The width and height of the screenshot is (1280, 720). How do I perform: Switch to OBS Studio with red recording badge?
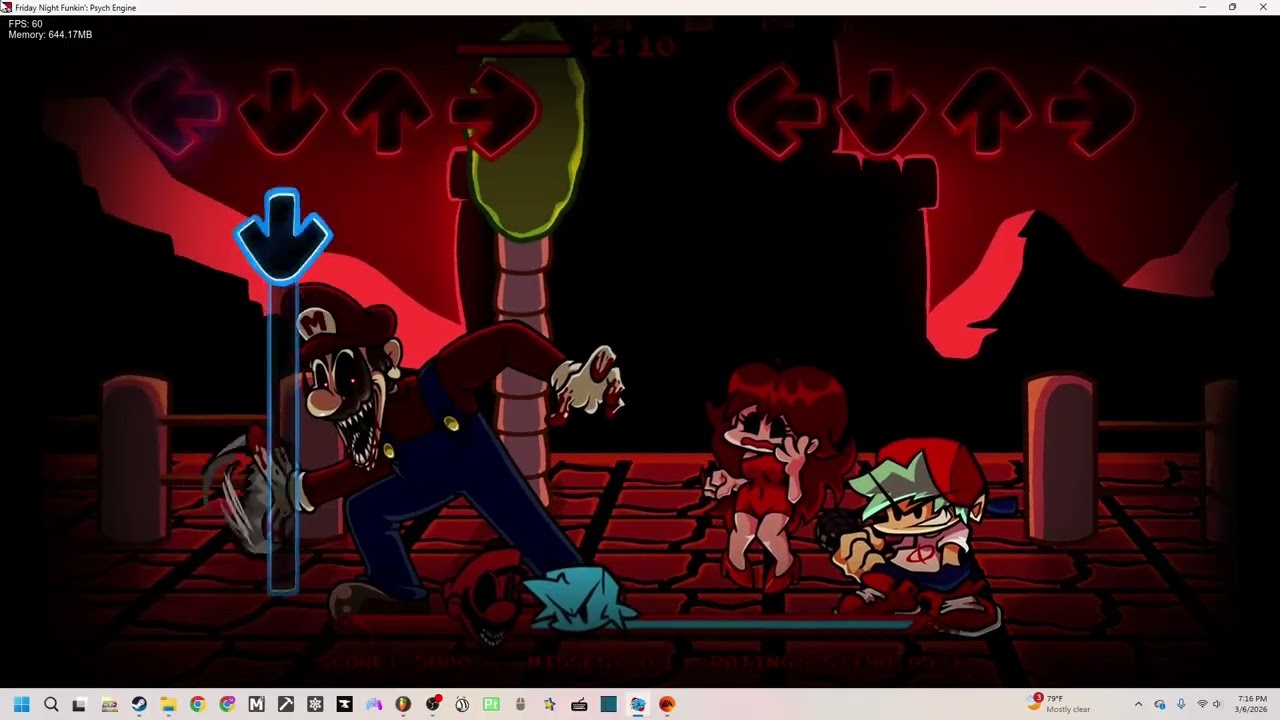[x=433, y=704]
